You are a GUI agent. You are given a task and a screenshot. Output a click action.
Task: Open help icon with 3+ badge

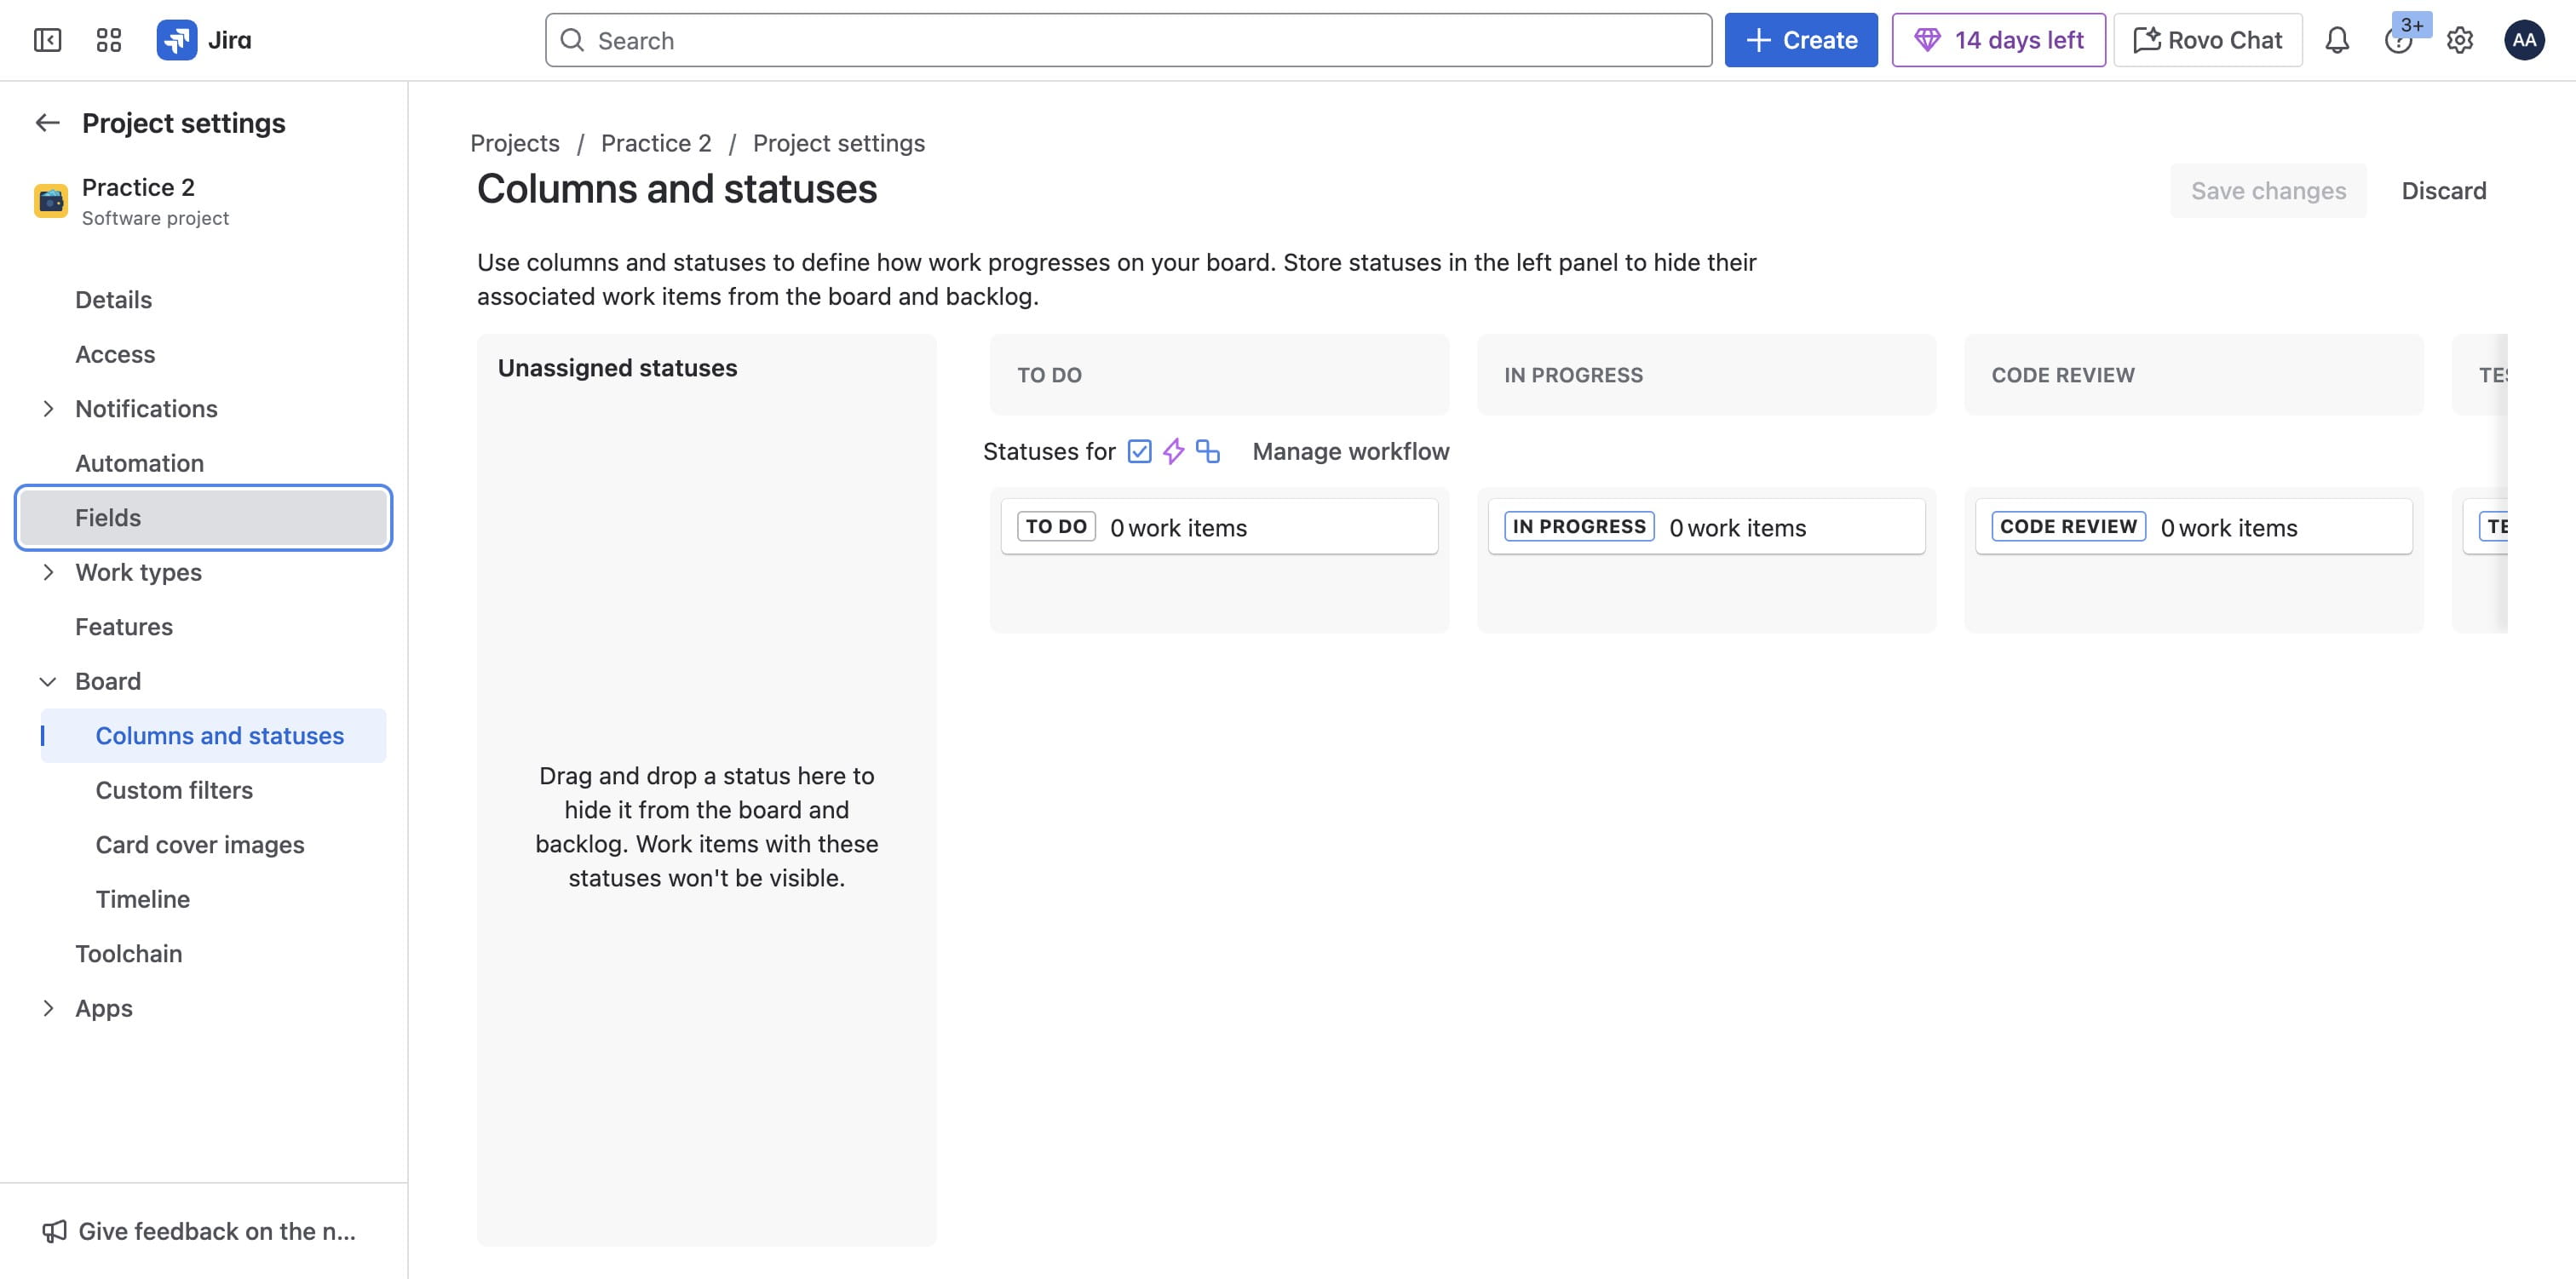pyautogui.click(x=2398, y=40)
